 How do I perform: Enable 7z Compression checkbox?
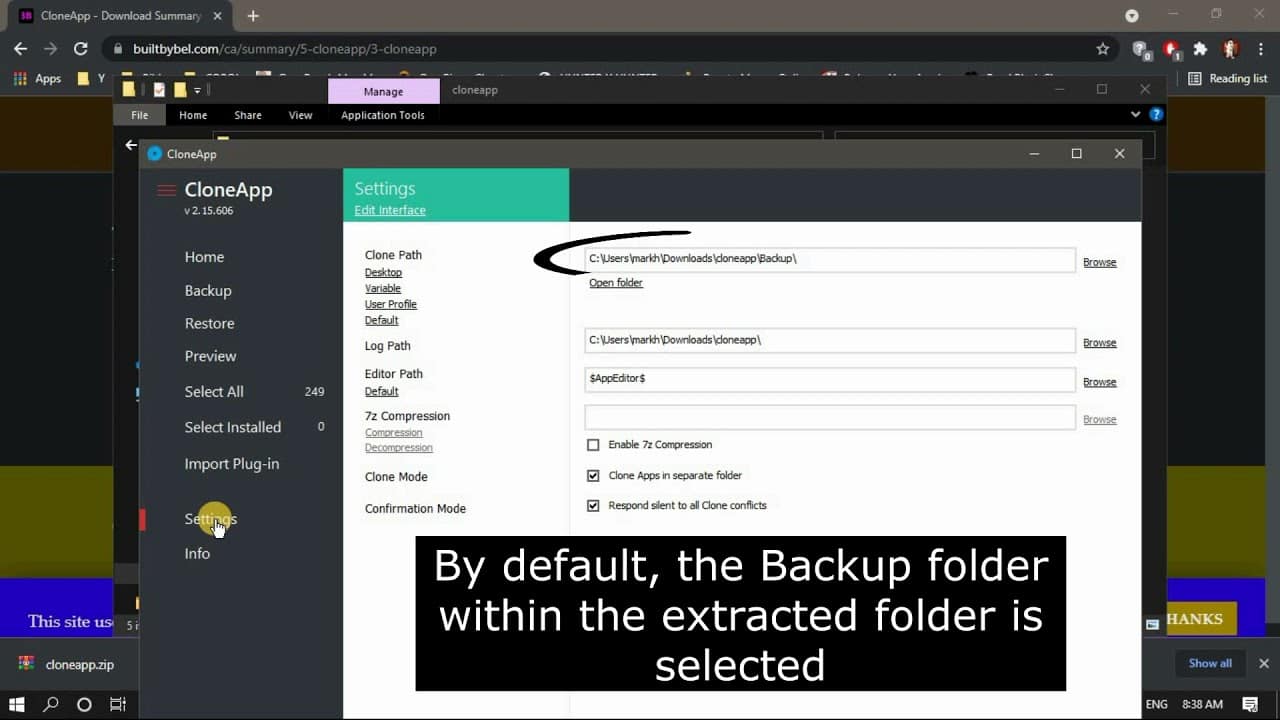(593, 445)
